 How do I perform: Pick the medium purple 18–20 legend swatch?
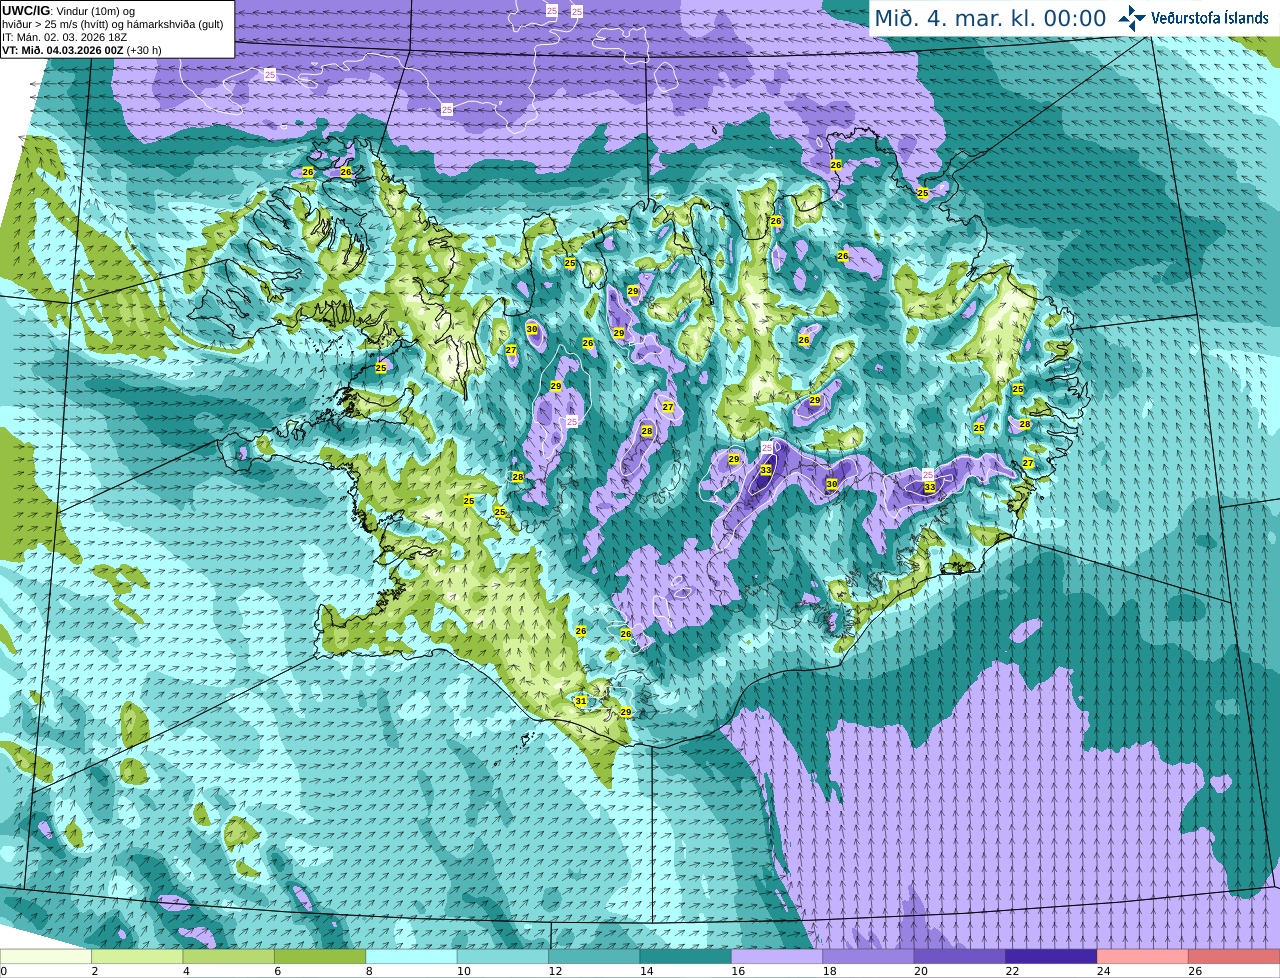(868, 957)
